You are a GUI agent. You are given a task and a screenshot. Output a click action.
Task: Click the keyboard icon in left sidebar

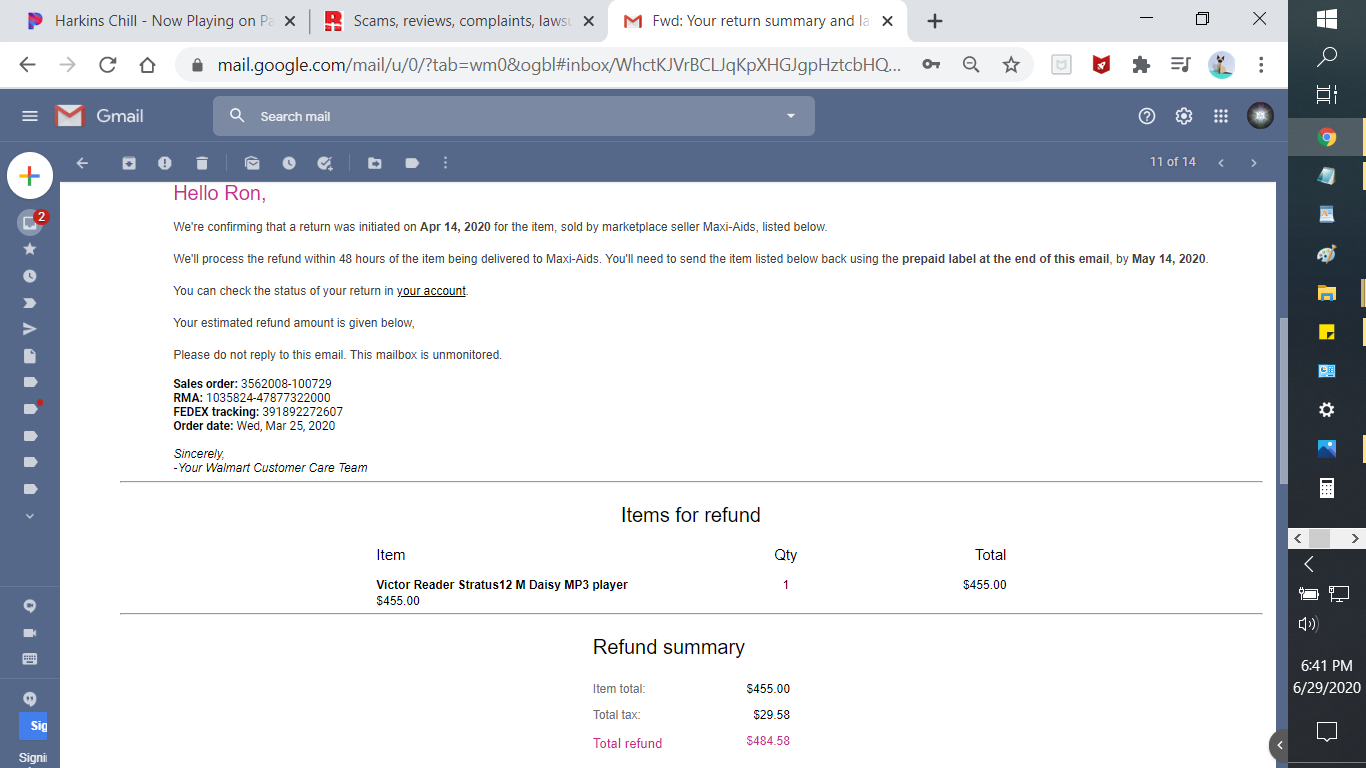[30, 659]
